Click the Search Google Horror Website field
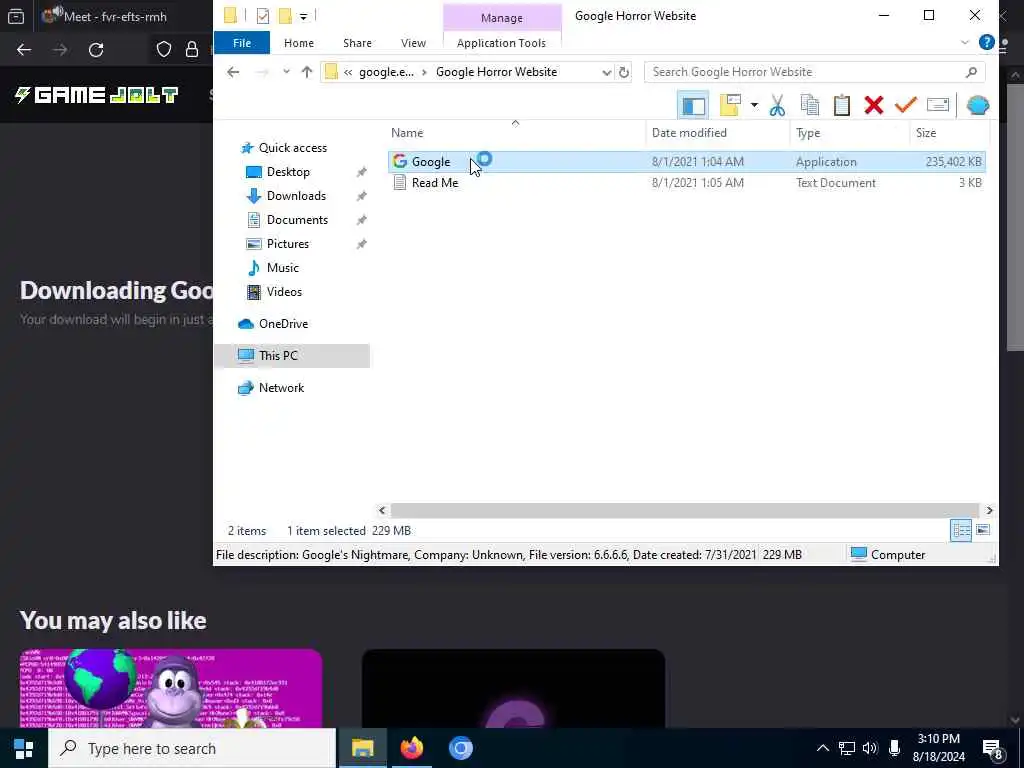 [x=814, y=72]
